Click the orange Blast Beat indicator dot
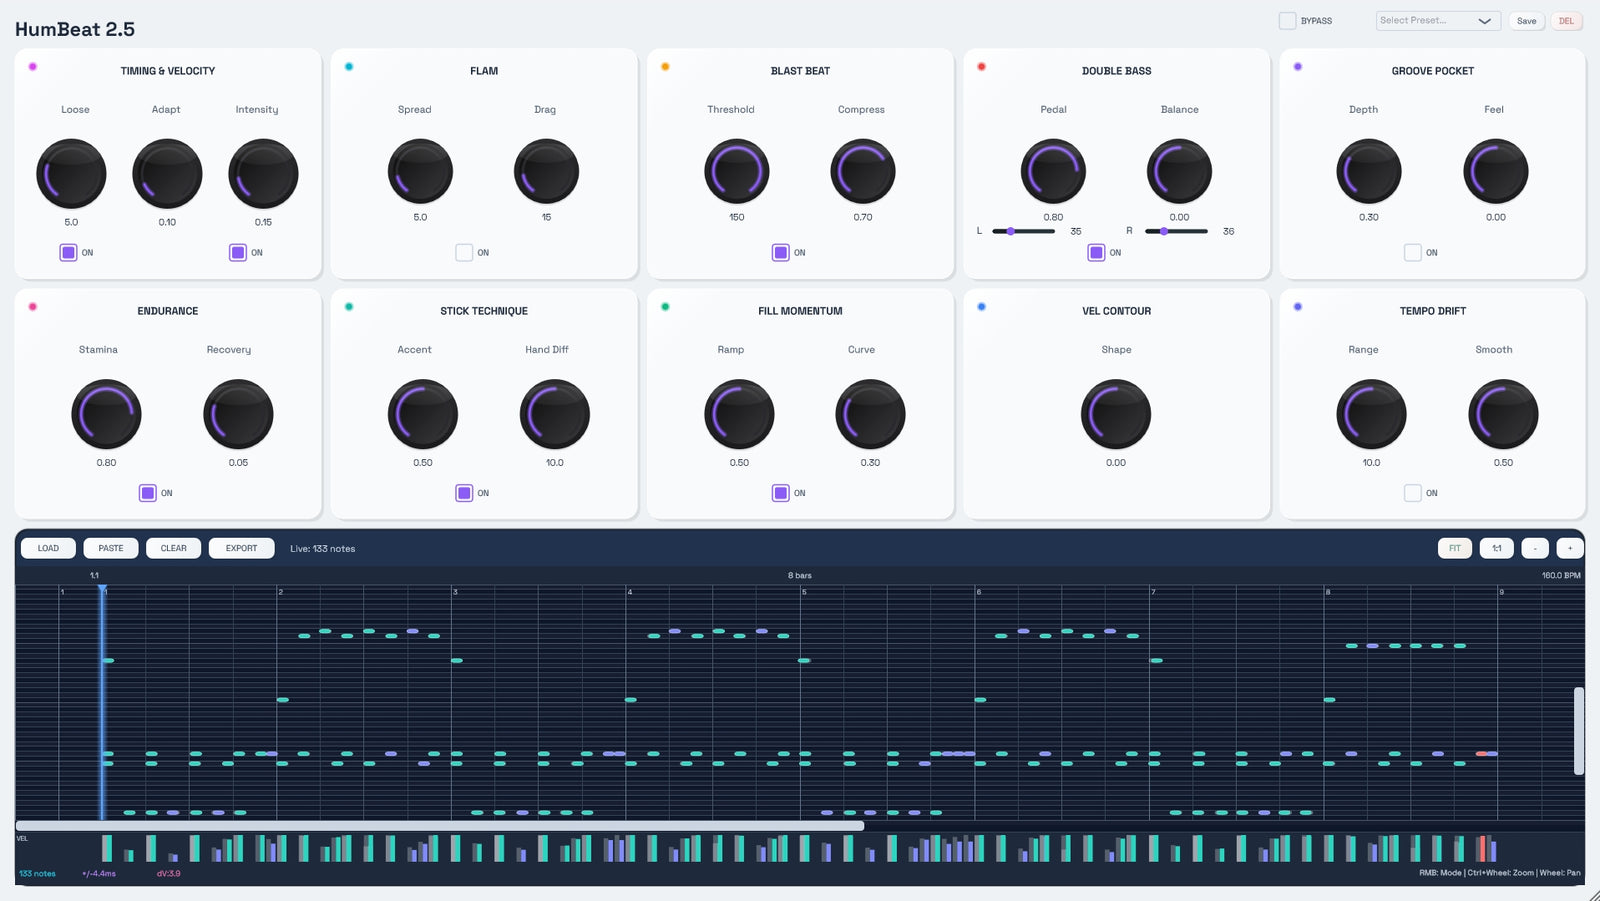The width and height of the screenshot is (1600, 901). tap(665, 67)
